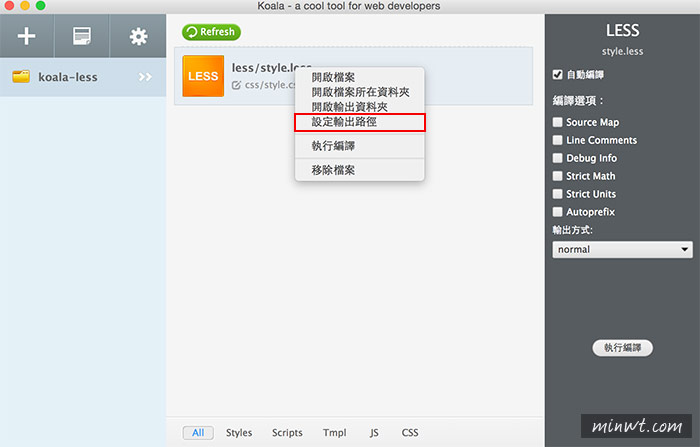This screenshot has width=700, height=447.
Task: Open settings with the gear icon
Action: (138, 36)
